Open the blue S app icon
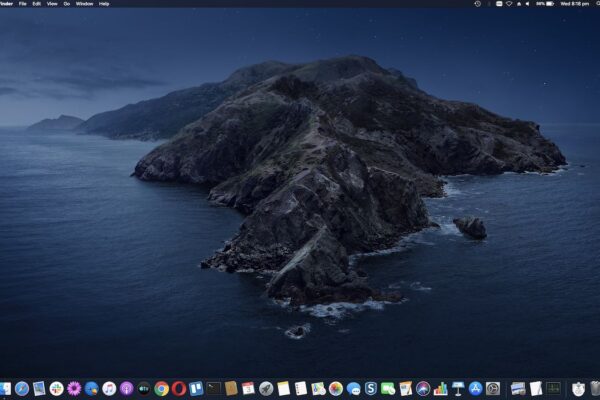Viewport: 600px width, 400px height. [370, 389]
